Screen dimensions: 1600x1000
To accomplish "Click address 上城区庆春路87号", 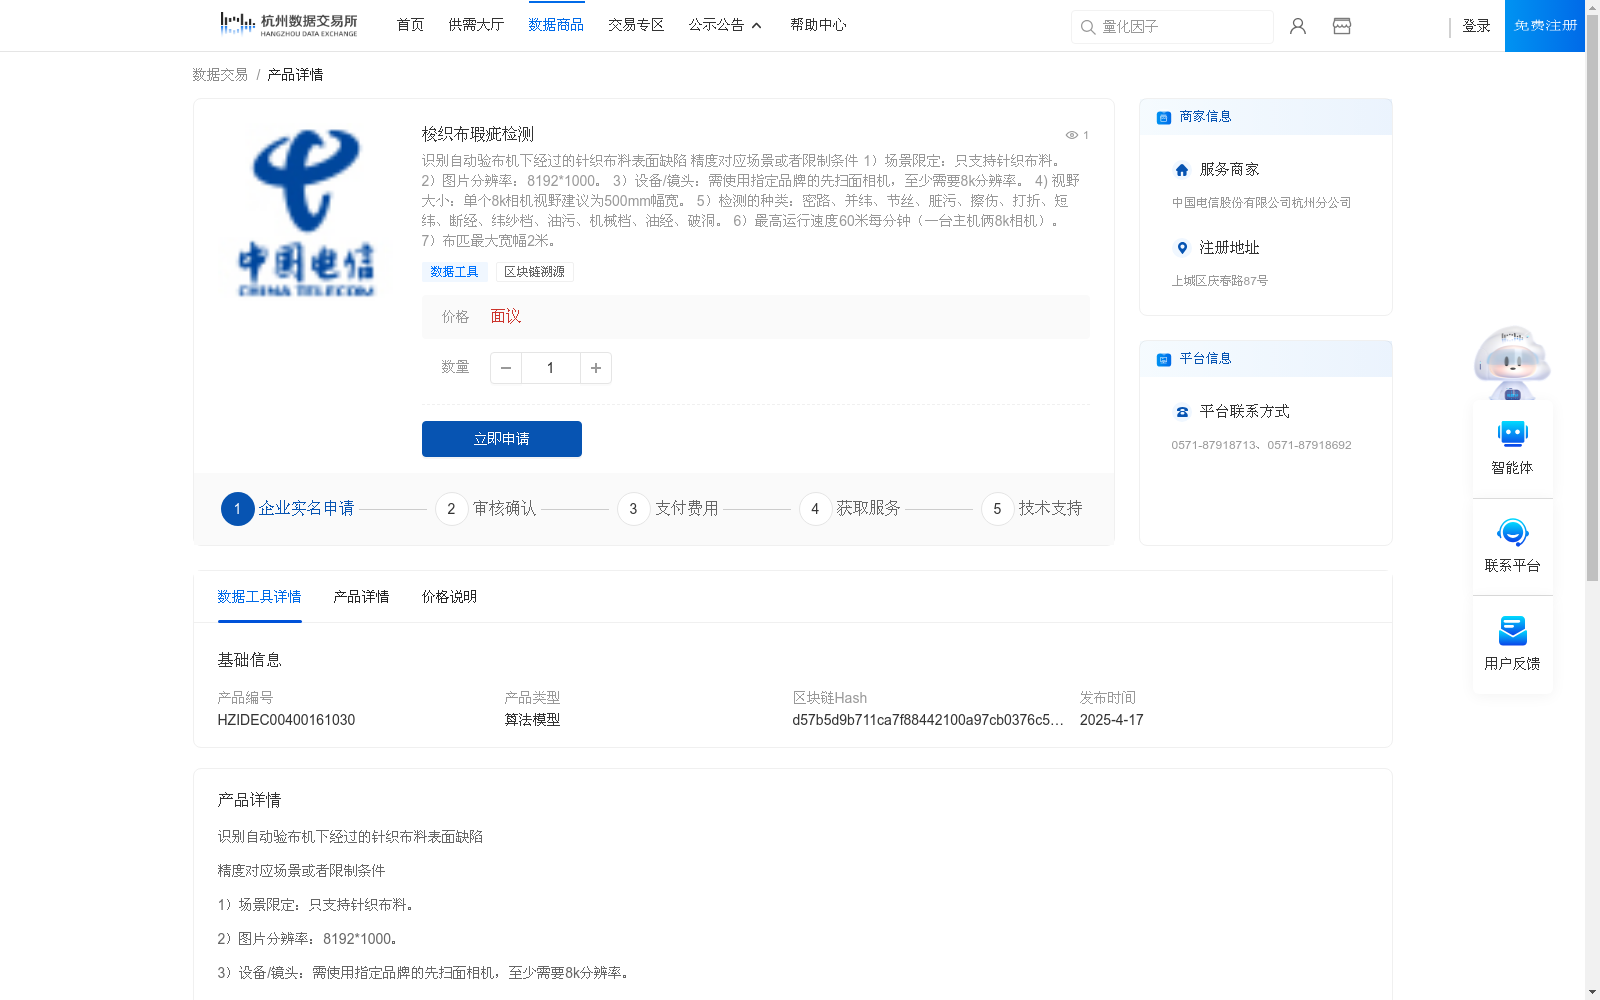I will pos(1219,281).
